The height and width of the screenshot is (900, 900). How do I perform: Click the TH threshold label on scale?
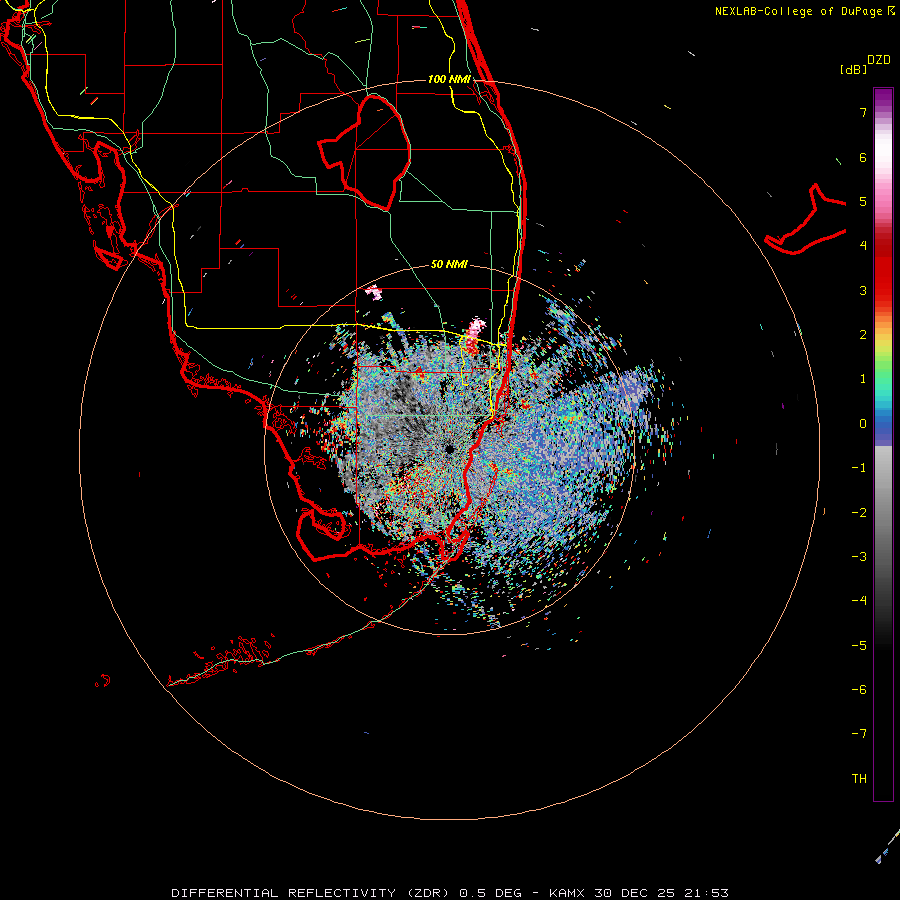point(859,779)
